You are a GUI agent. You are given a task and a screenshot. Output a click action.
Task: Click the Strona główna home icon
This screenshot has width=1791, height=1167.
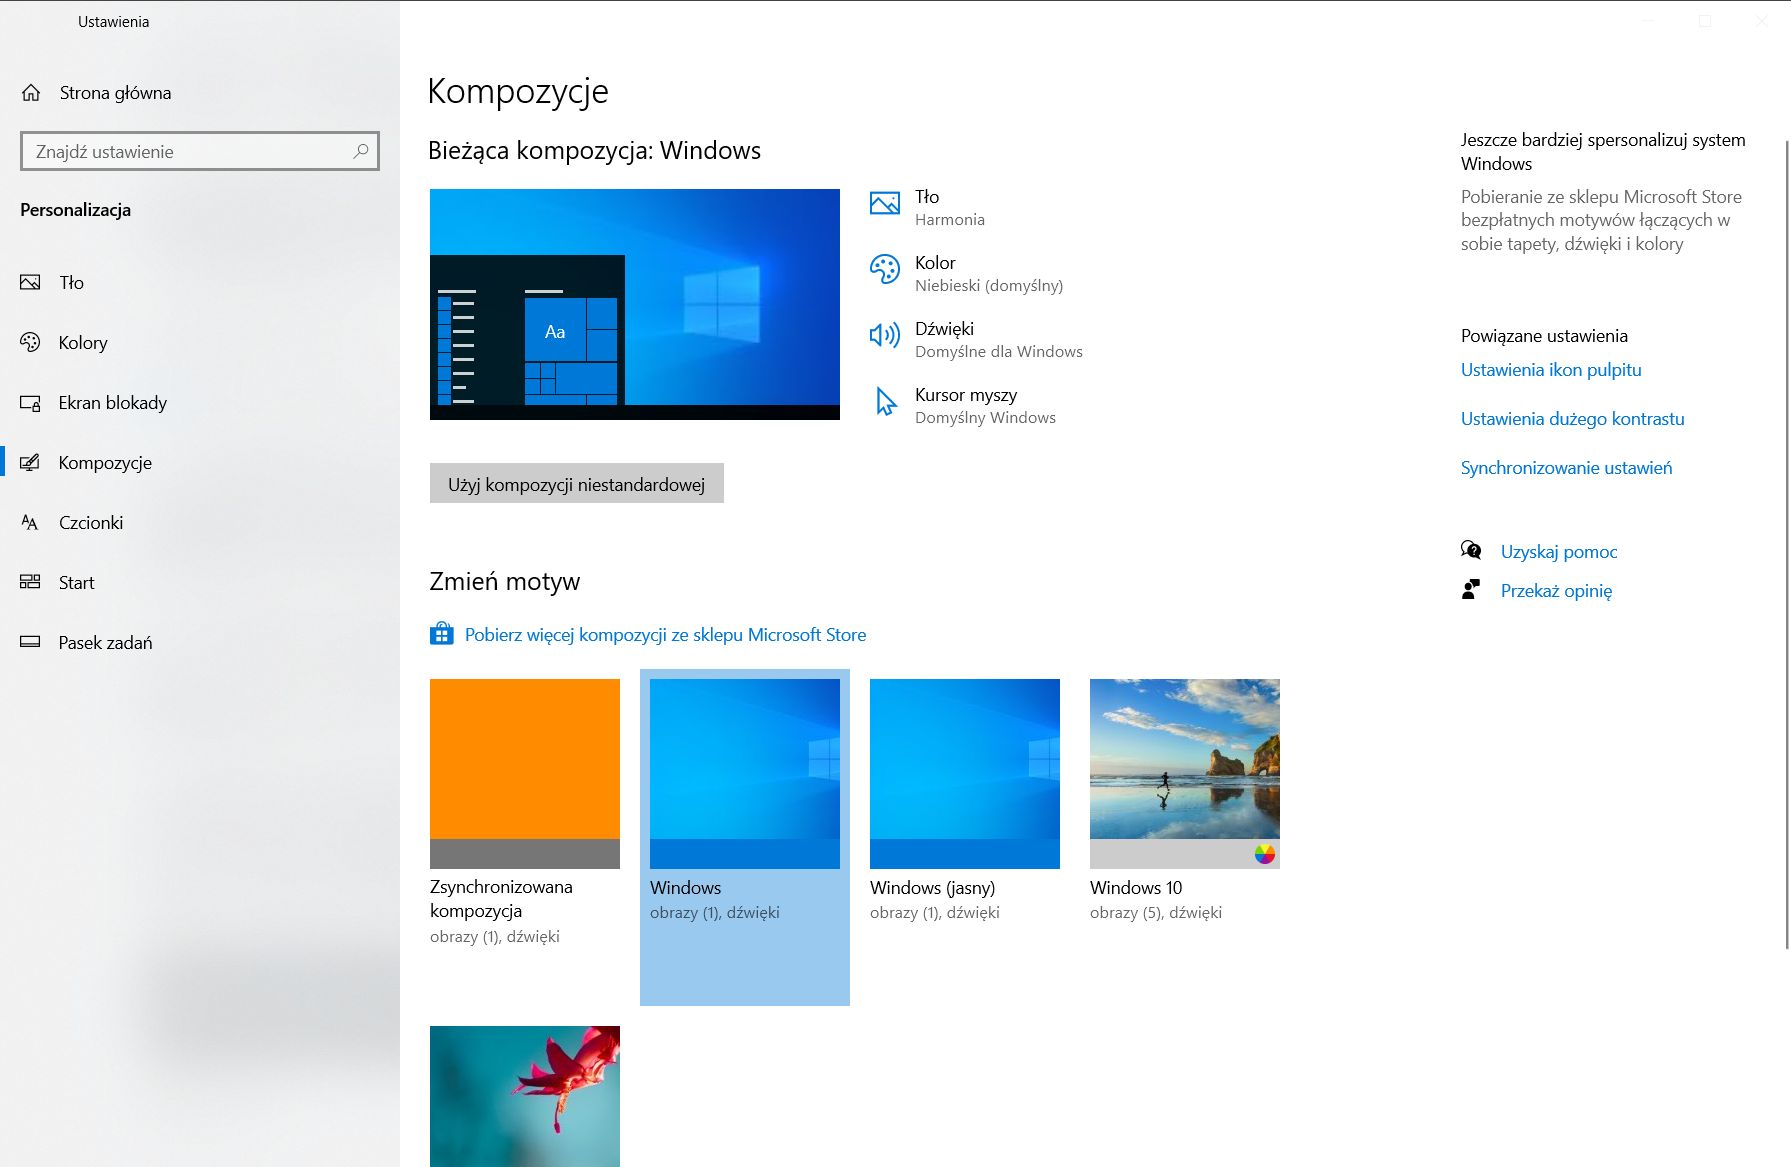click(31, 92)
